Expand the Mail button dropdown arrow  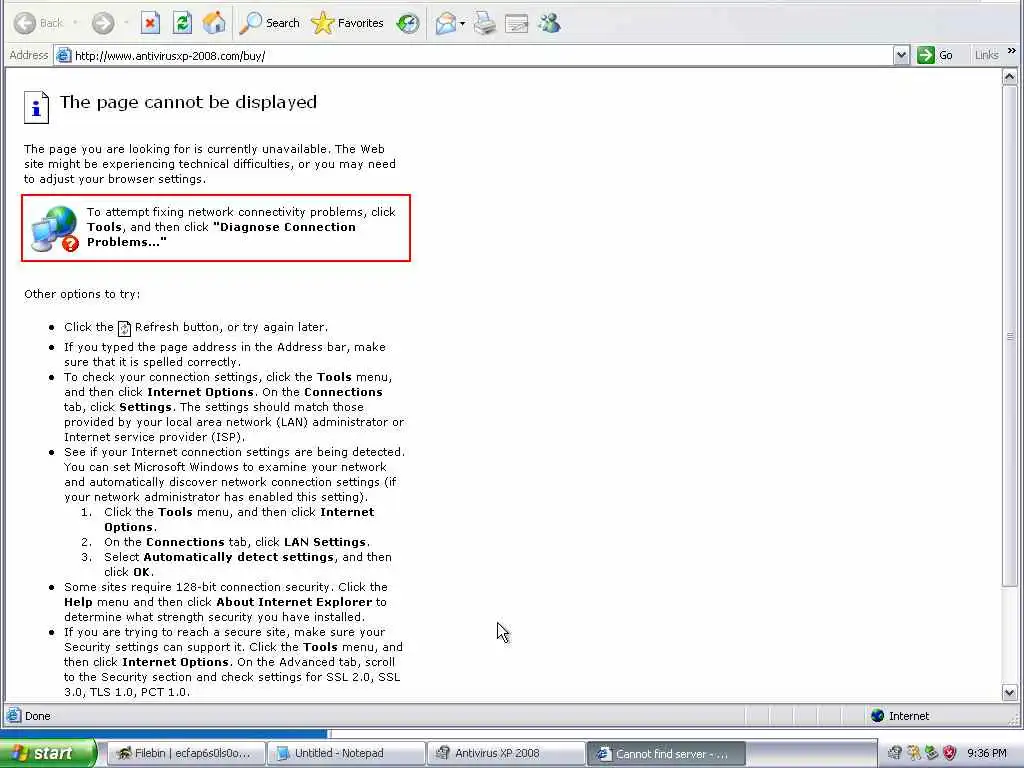point(462,24)
